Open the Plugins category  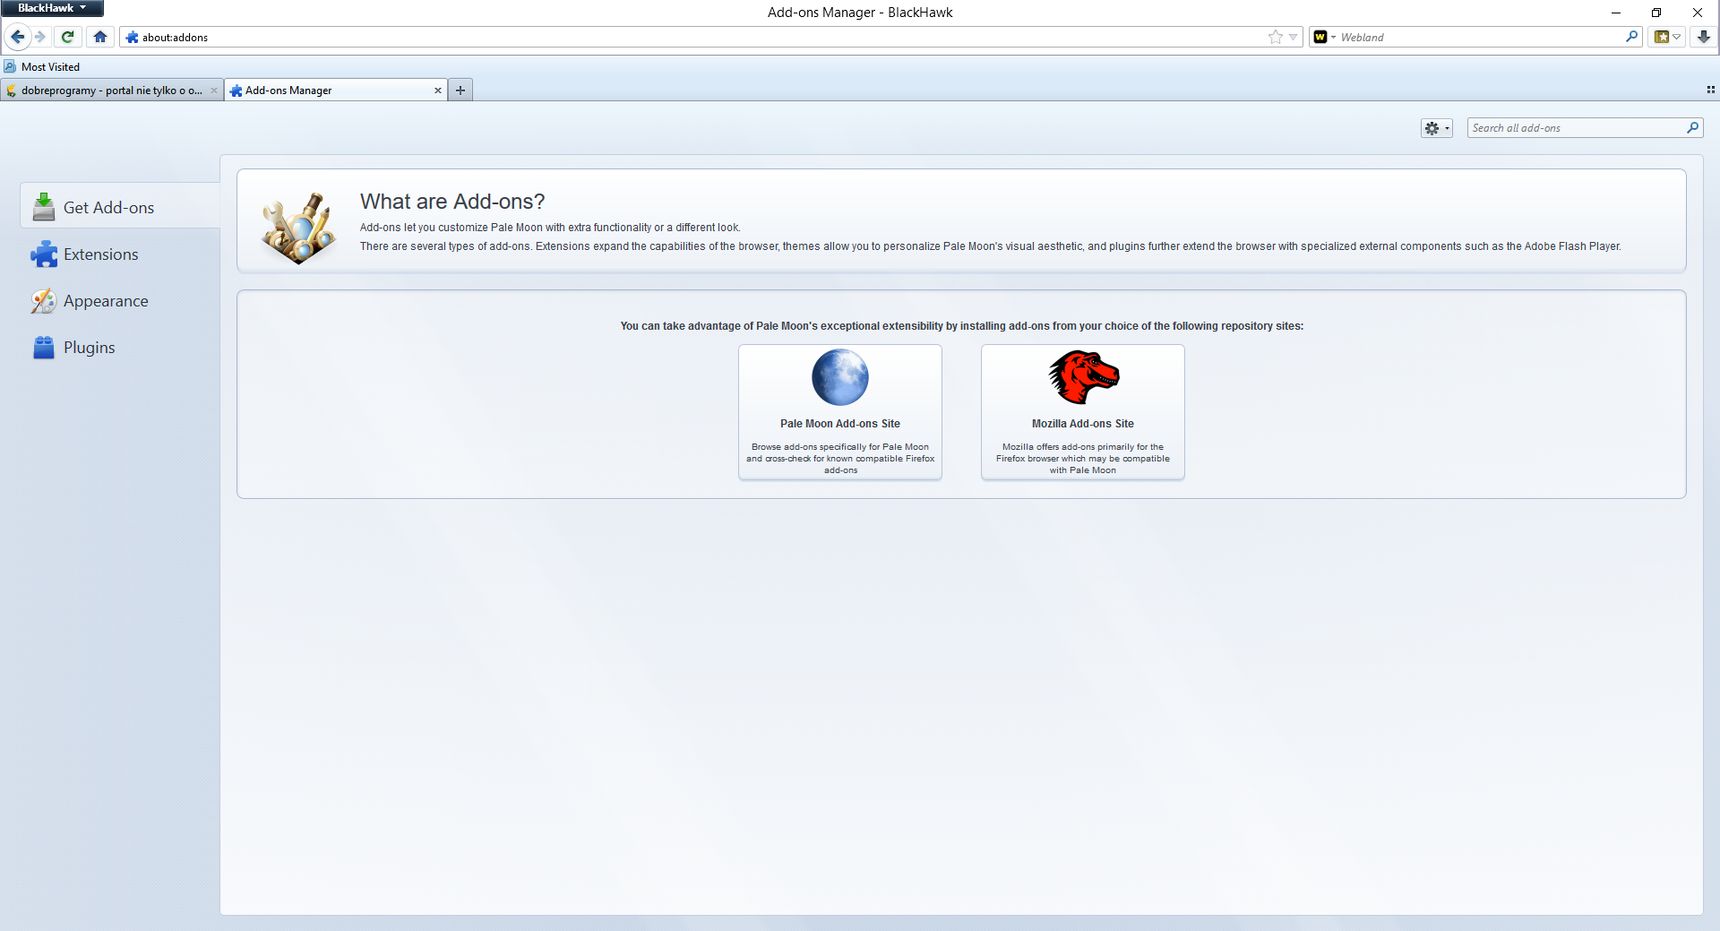[x=120, y=348]
